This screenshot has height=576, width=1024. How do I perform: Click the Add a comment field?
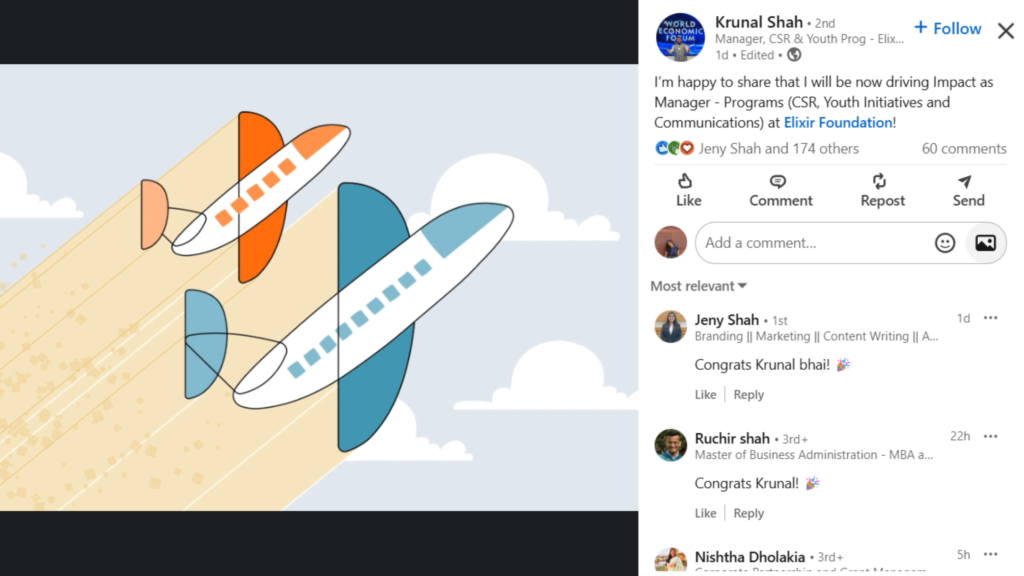pos(813,243)
